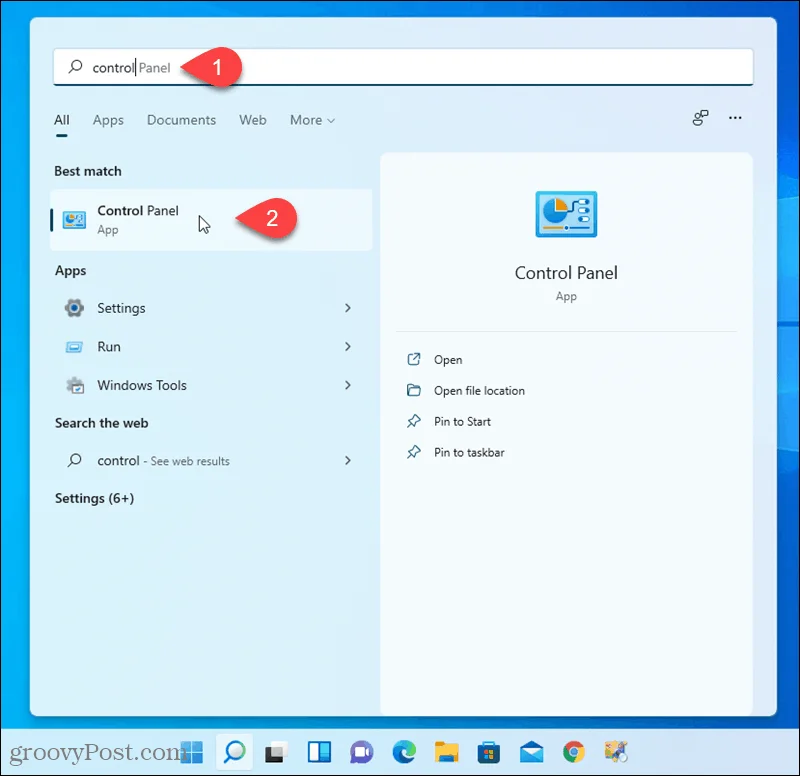
Task: Click 'control - See web results' entry
Action: [x=209, y=461]
